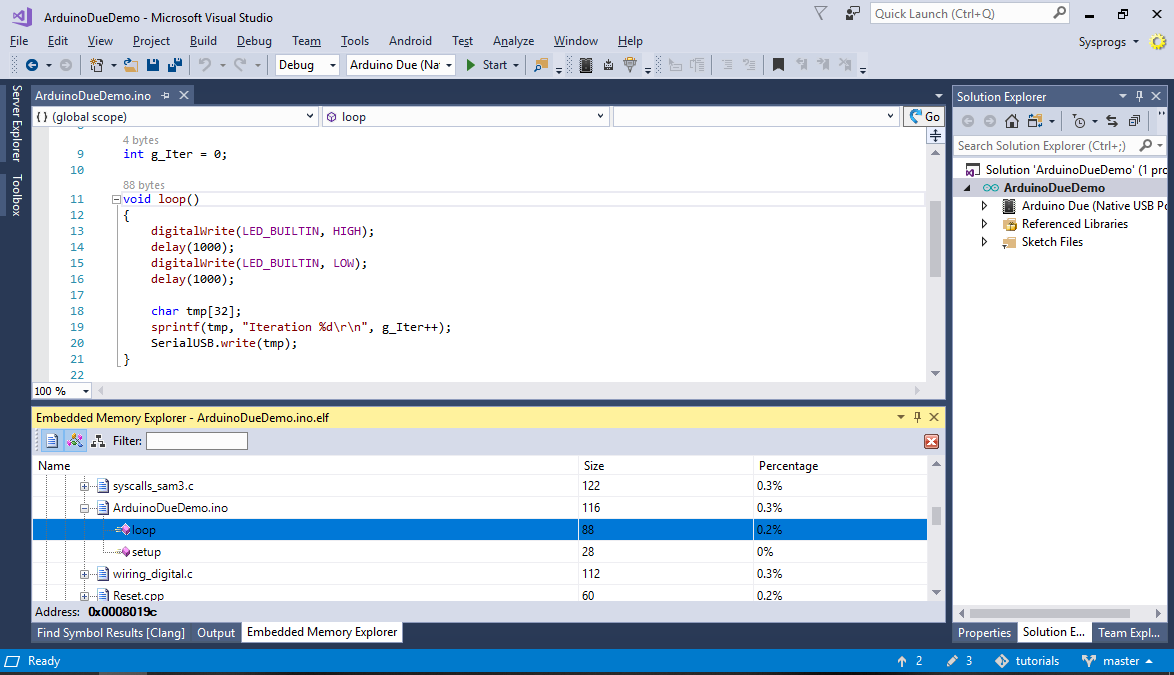The height and width of the screenshot is (675, 1174).
Task: Open the Analyze menu
Action: tap(514, 41)
